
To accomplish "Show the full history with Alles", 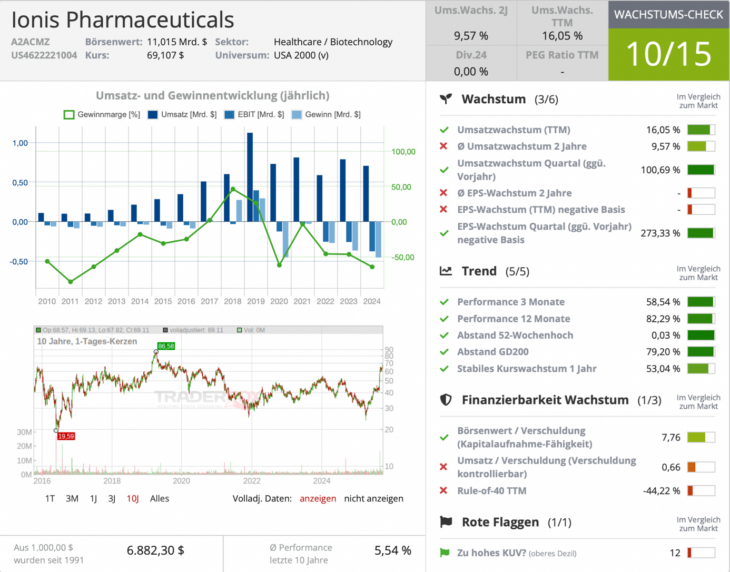I will pyautogui.click(x=160, y=498).
